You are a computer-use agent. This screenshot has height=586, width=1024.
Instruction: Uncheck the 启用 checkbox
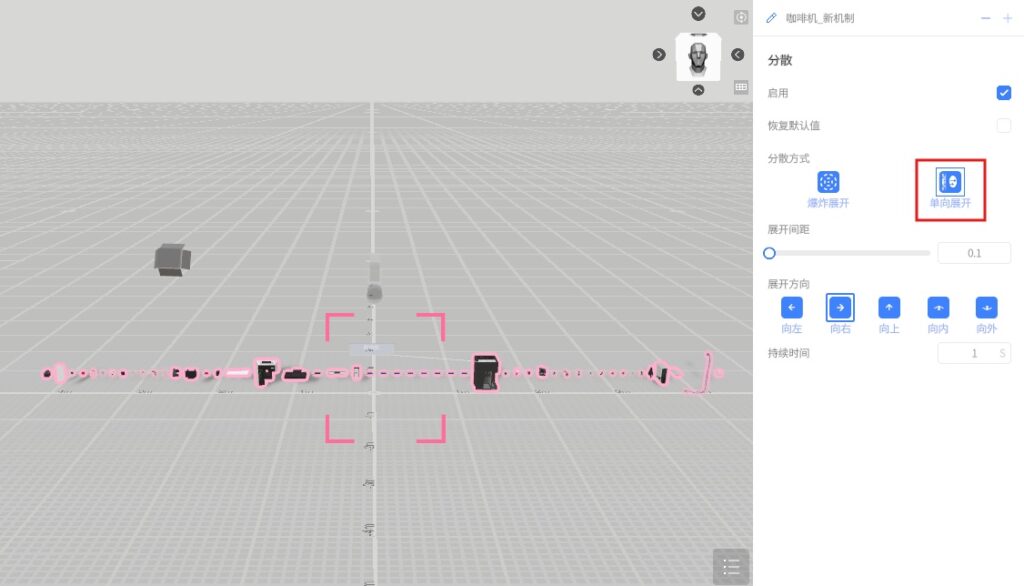(1003, 93)
